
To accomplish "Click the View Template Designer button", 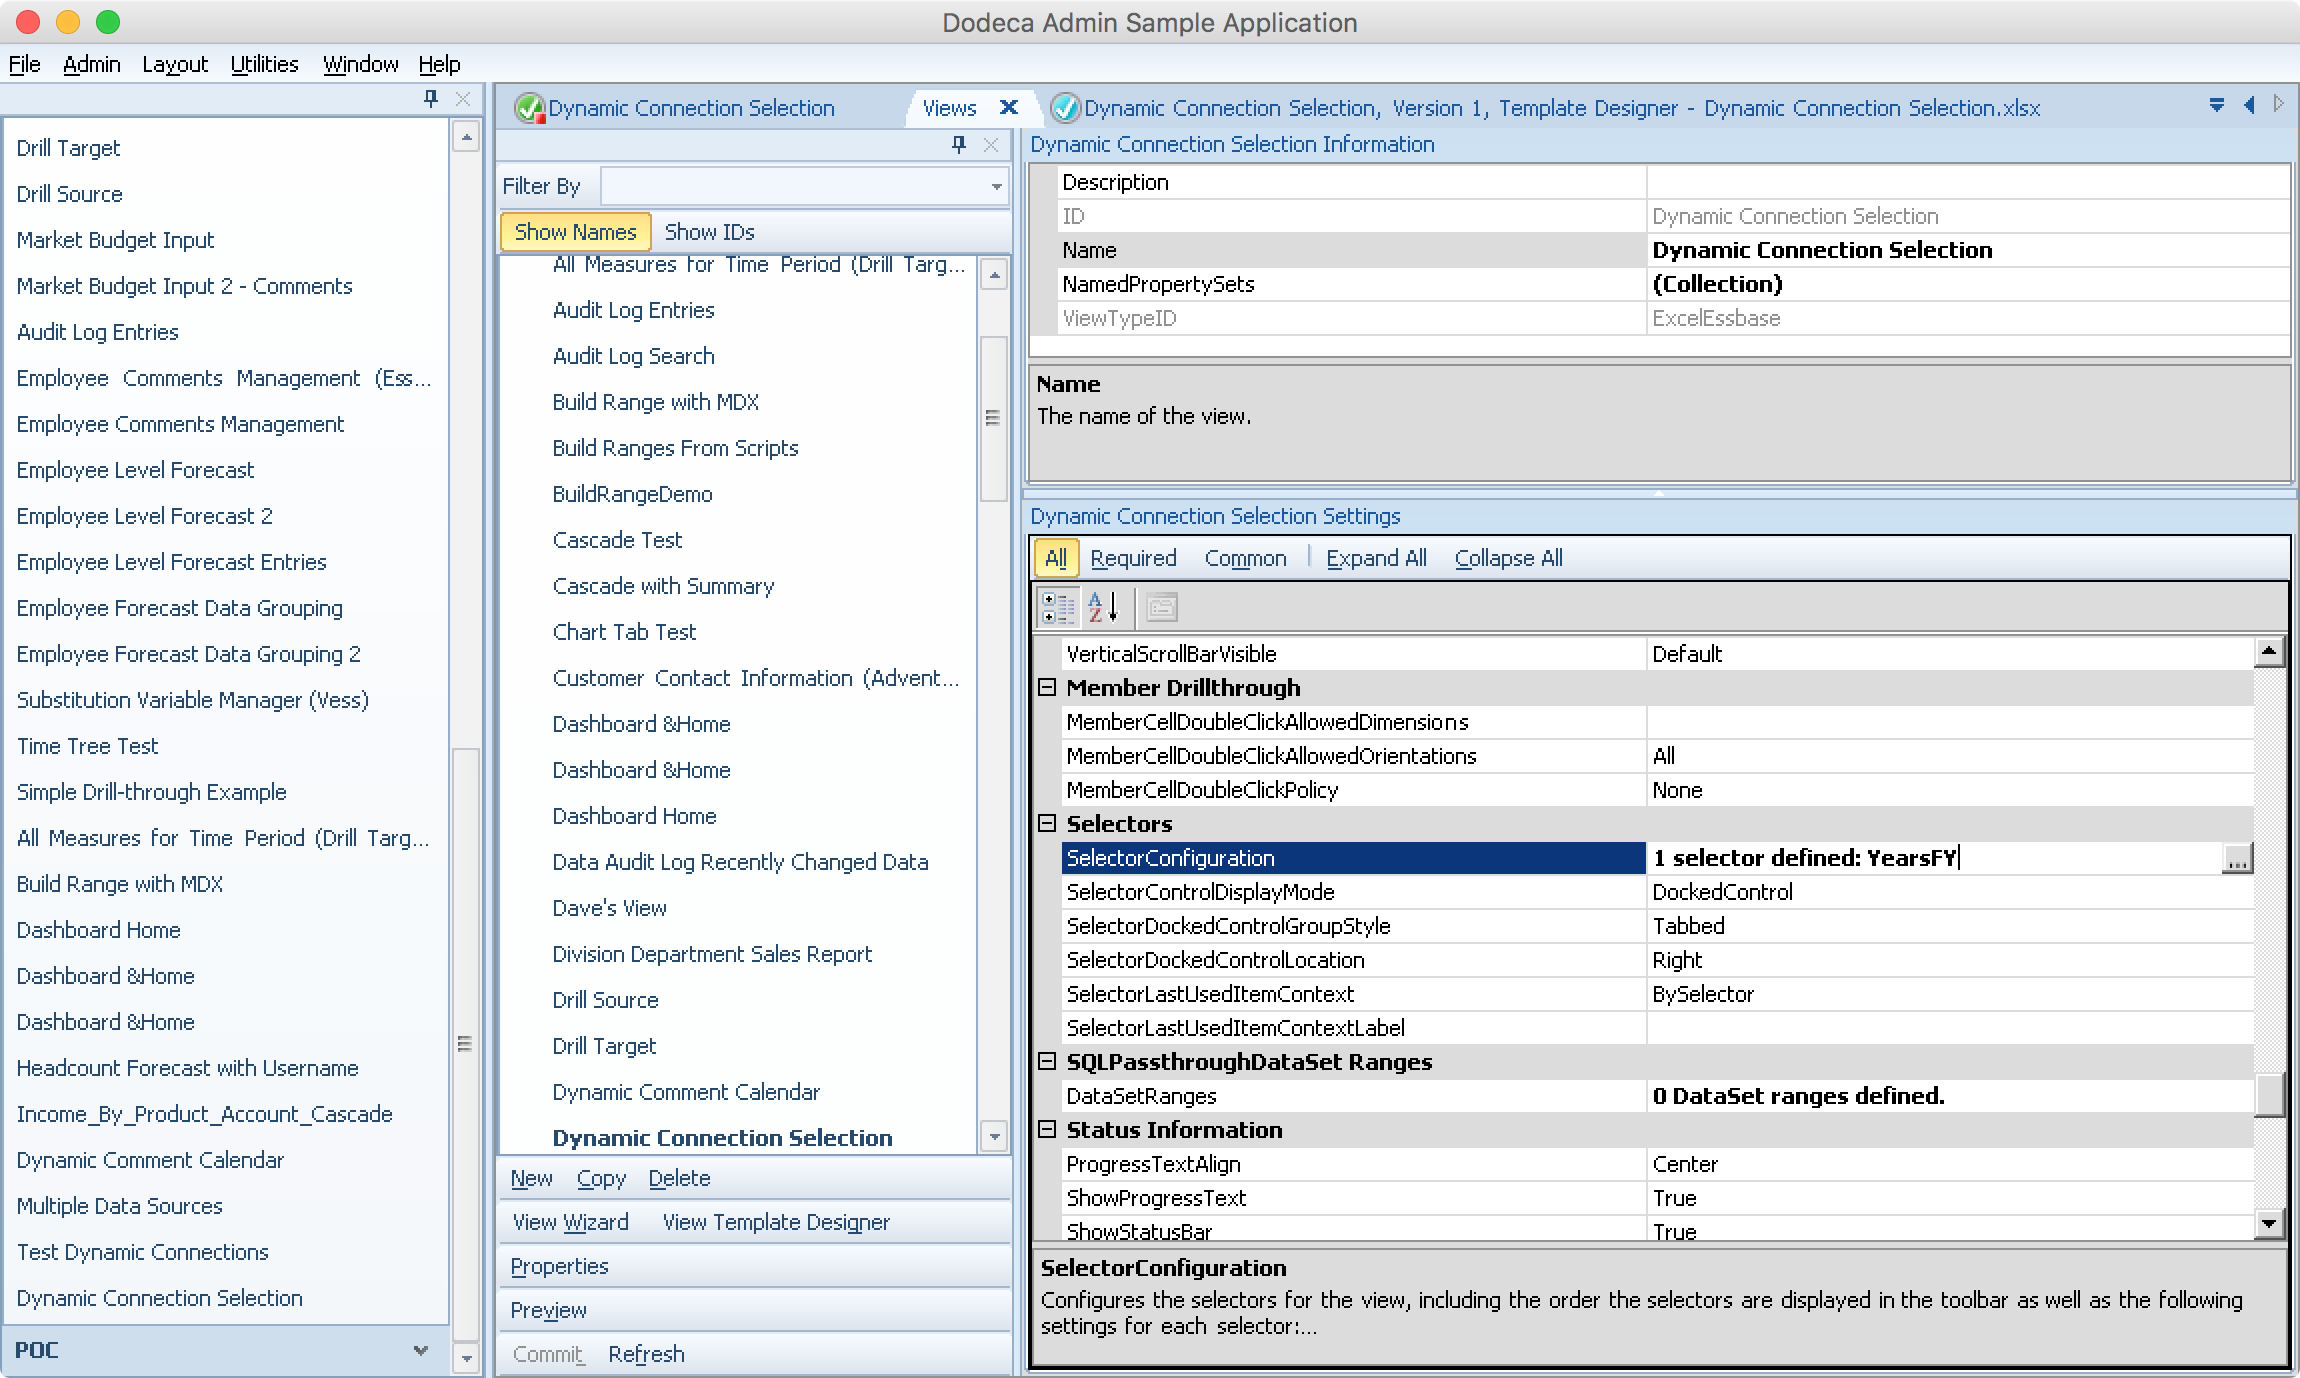I will [x=775, y=1222].
